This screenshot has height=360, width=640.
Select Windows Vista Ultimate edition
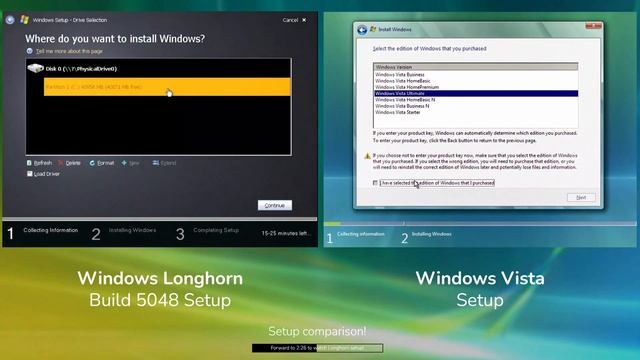(476, 93)
